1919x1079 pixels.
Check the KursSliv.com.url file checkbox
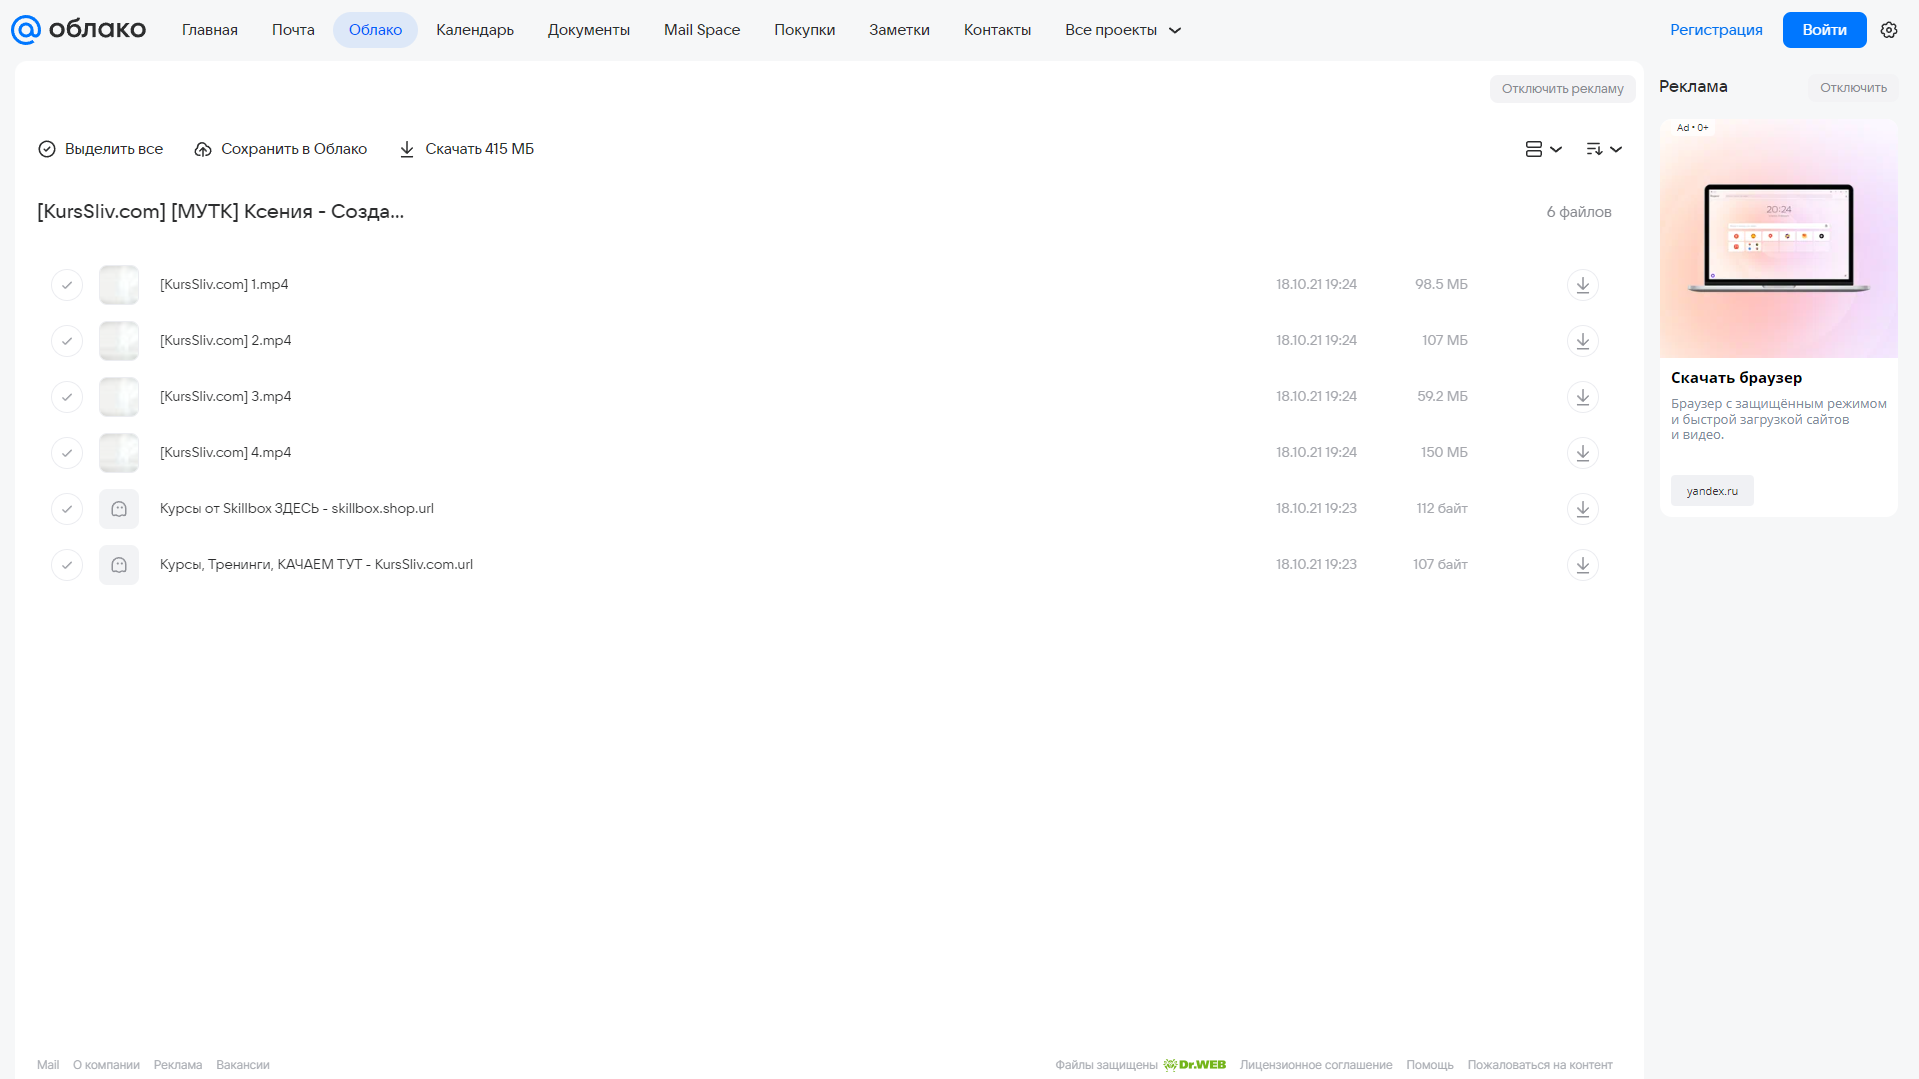(67, 565)
